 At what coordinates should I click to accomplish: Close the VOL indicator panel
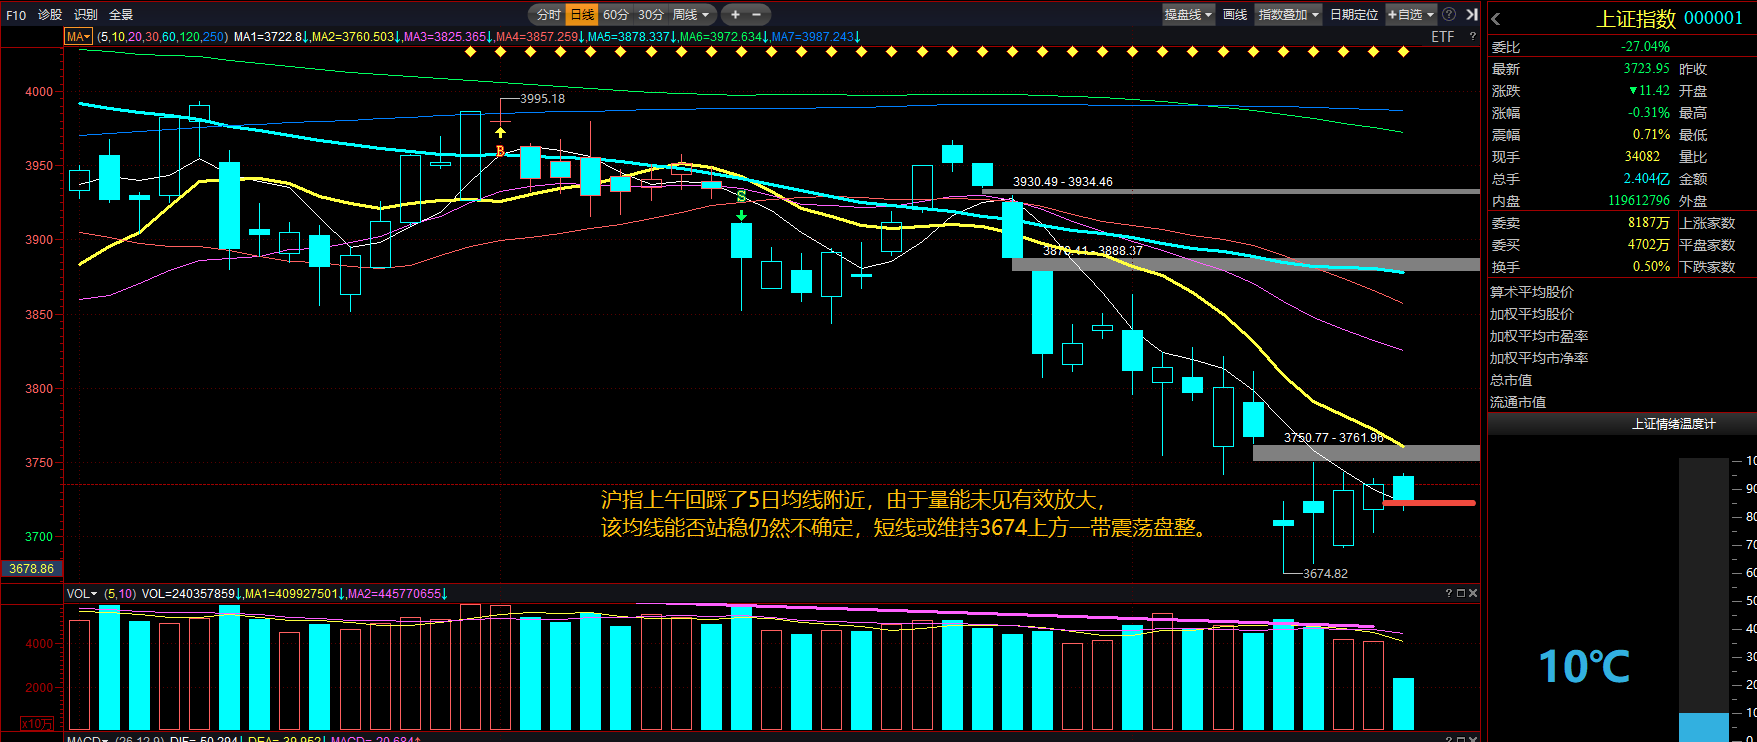tap(1472, 593)
